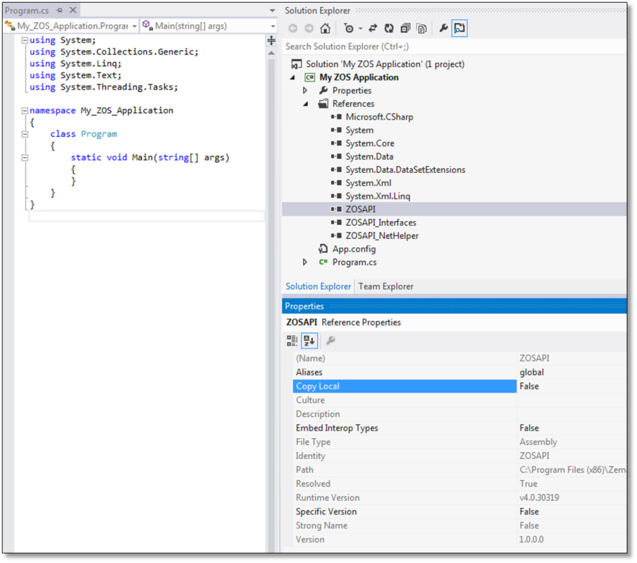Click the Alphabetical sort icon in Properties
Screen dimensions: 637x563
click(x=309, y=340)
